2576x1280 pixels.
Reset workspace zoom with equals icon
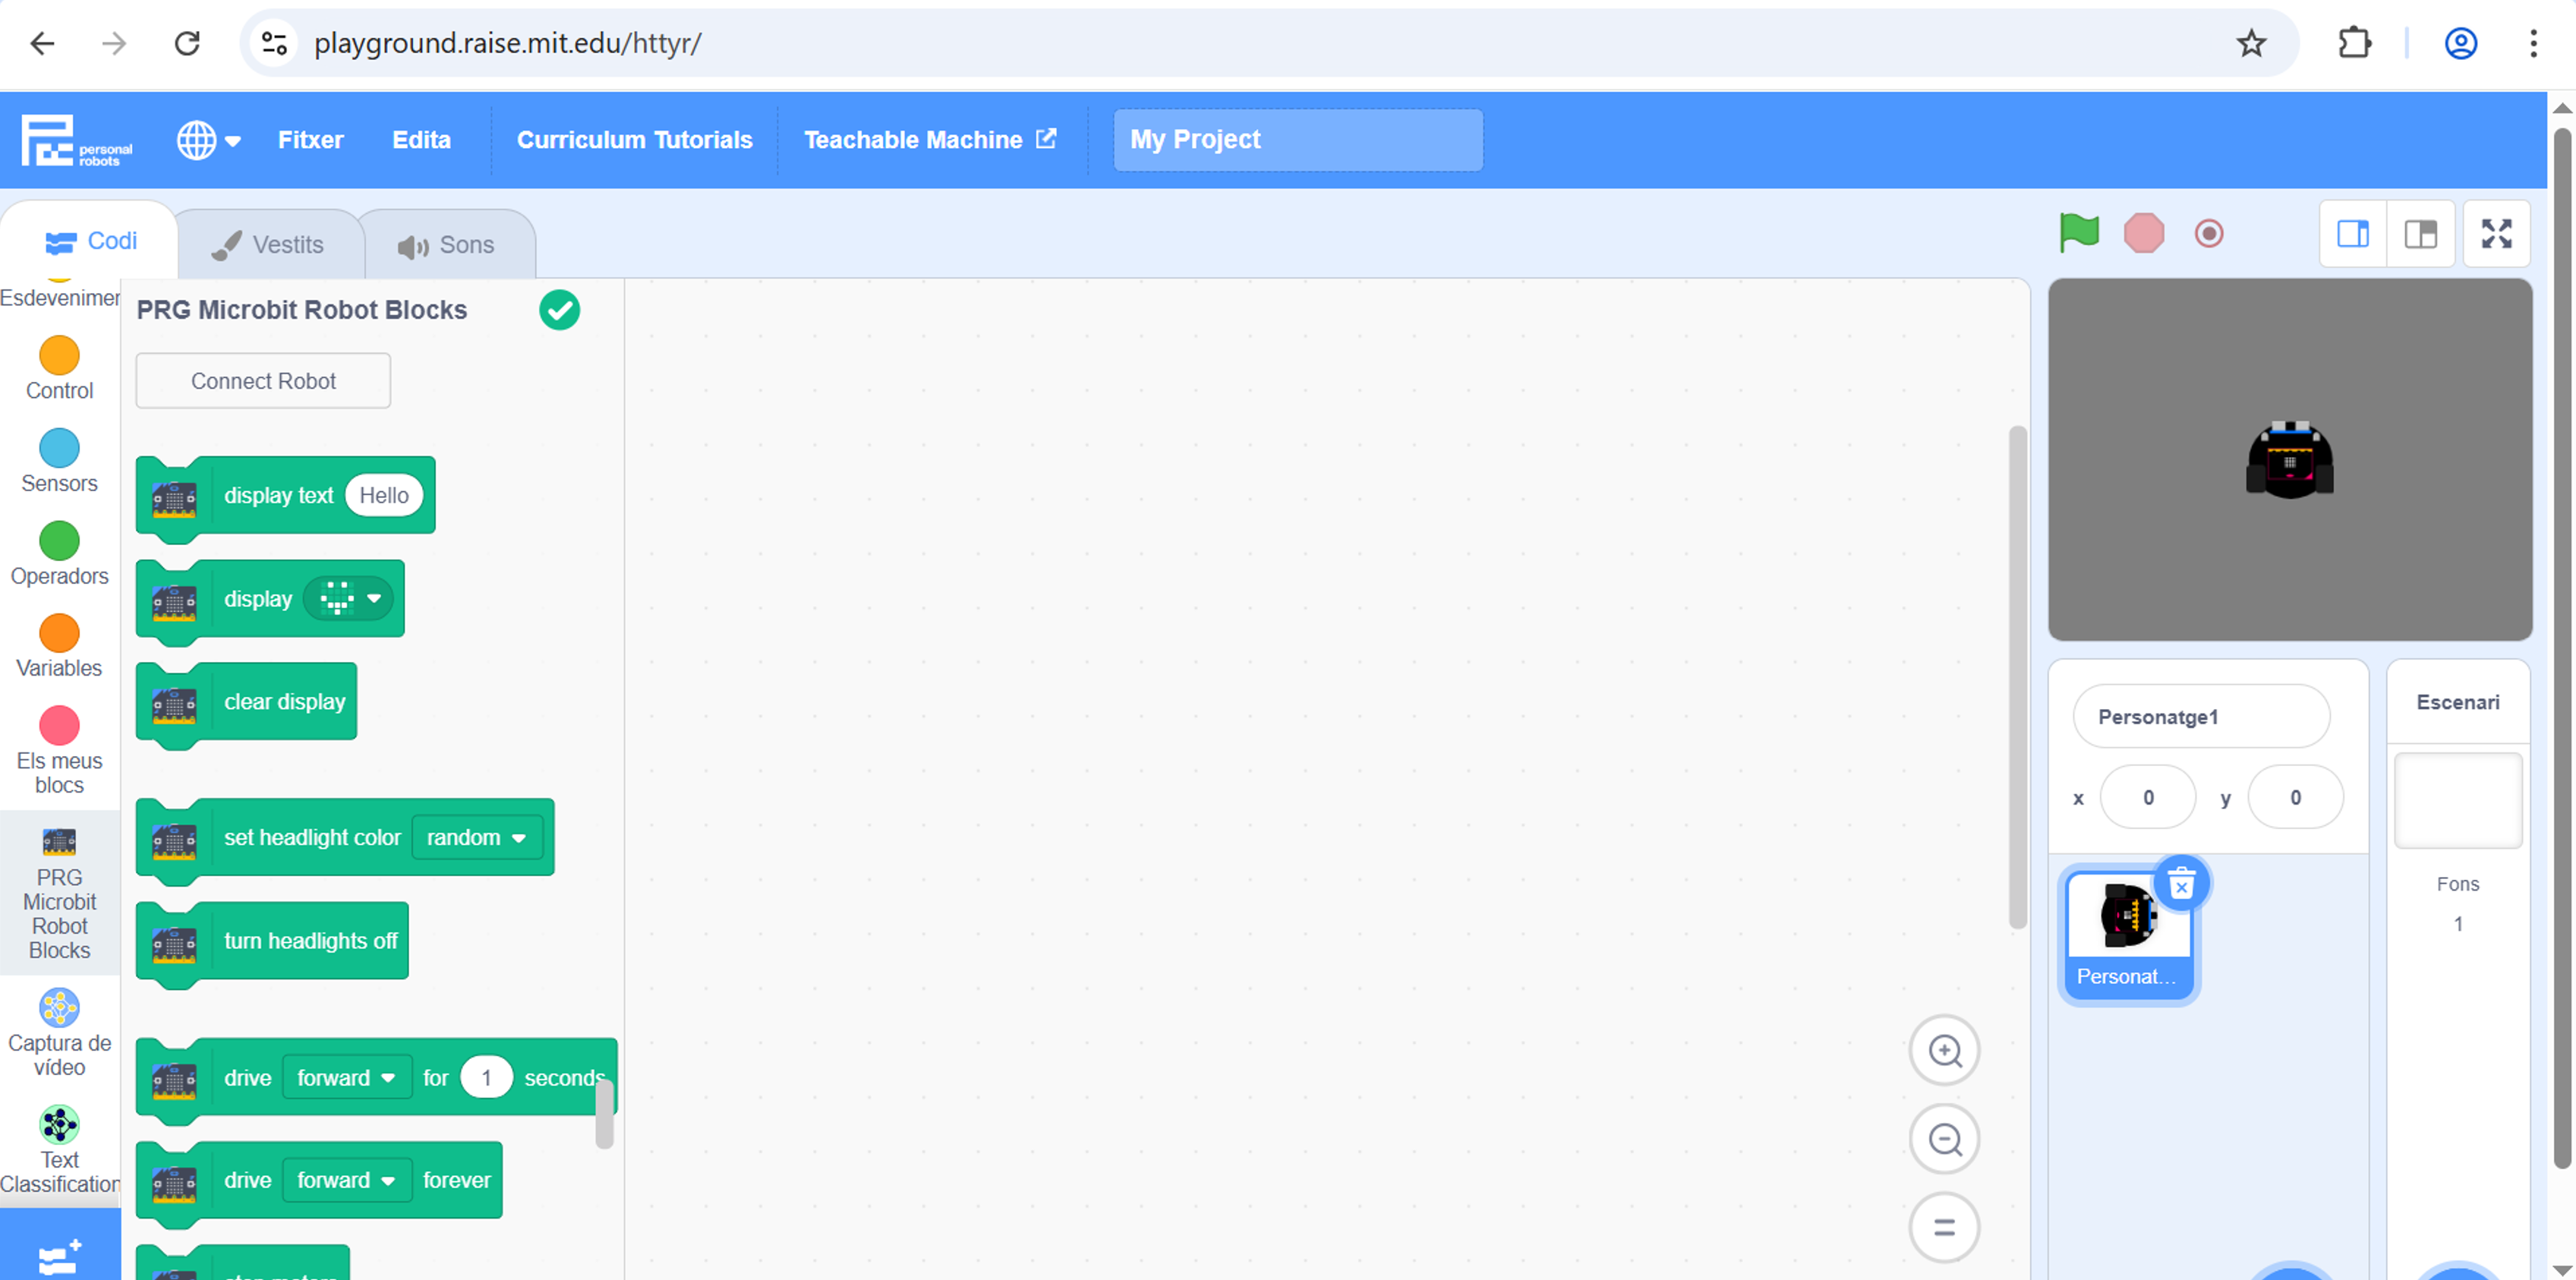point(1944,1227)
